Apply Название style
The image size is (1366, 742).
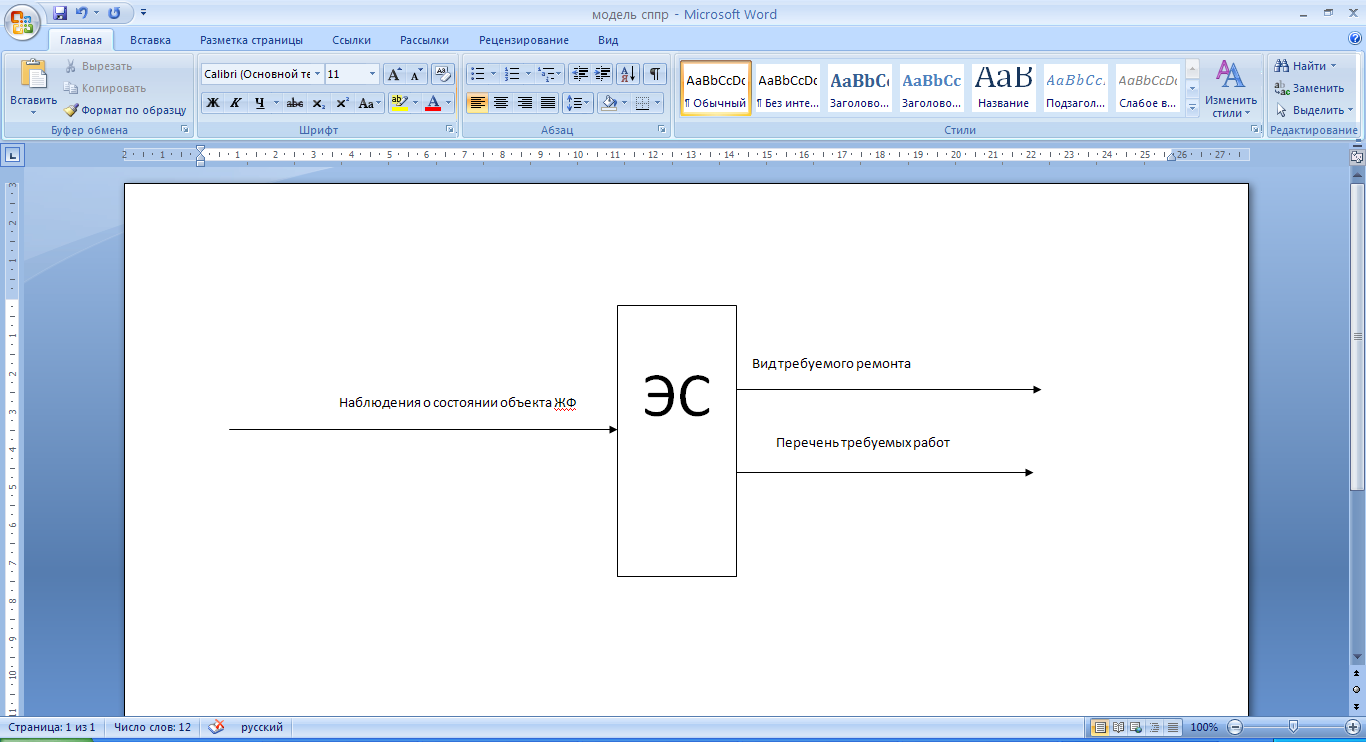coord(1004,89)
